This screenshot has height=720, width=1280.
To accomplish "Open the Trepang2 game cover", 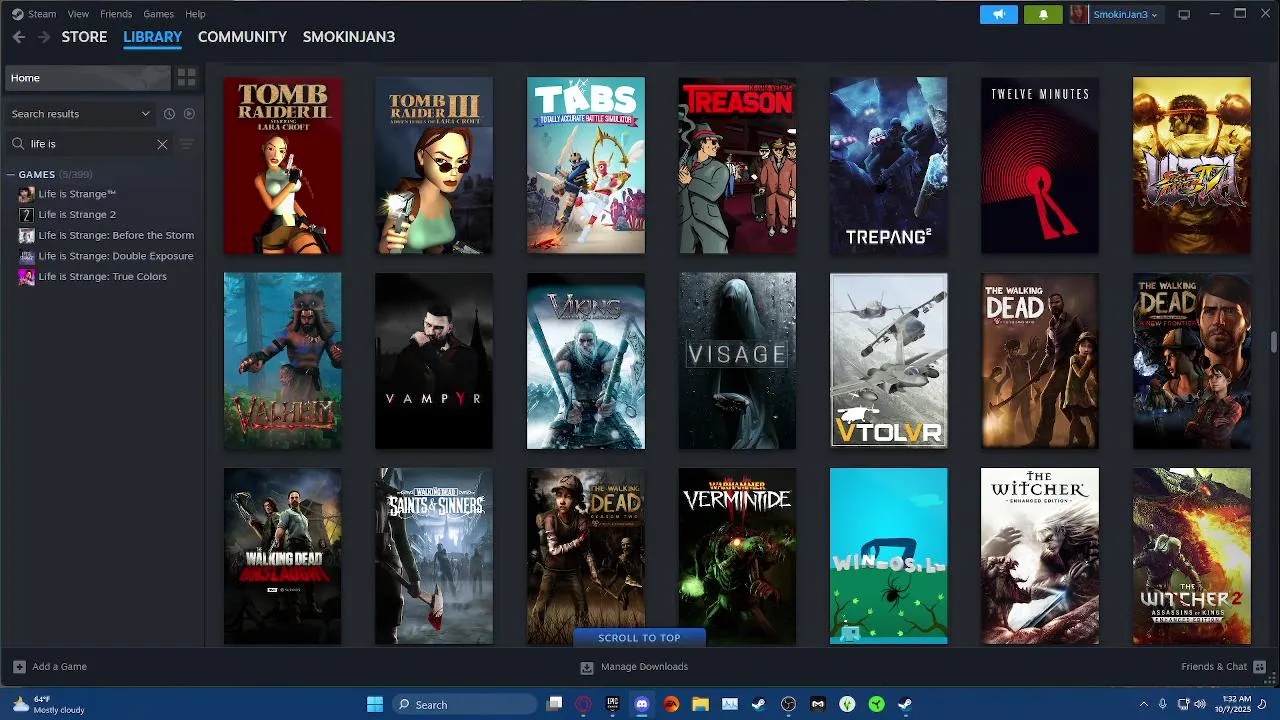I will coord(889,165).
